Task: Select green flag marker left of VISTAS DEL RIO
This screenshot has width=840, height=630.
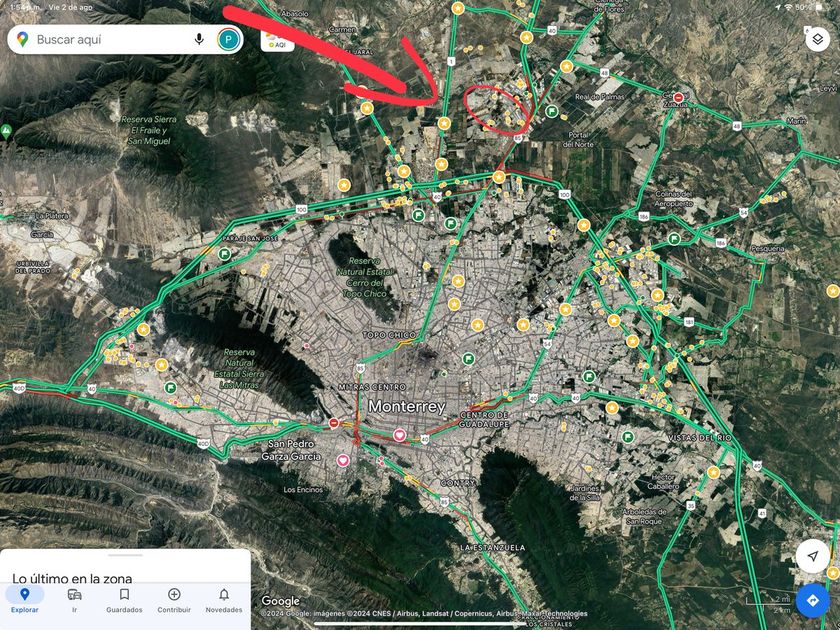Action: point(627,437)
